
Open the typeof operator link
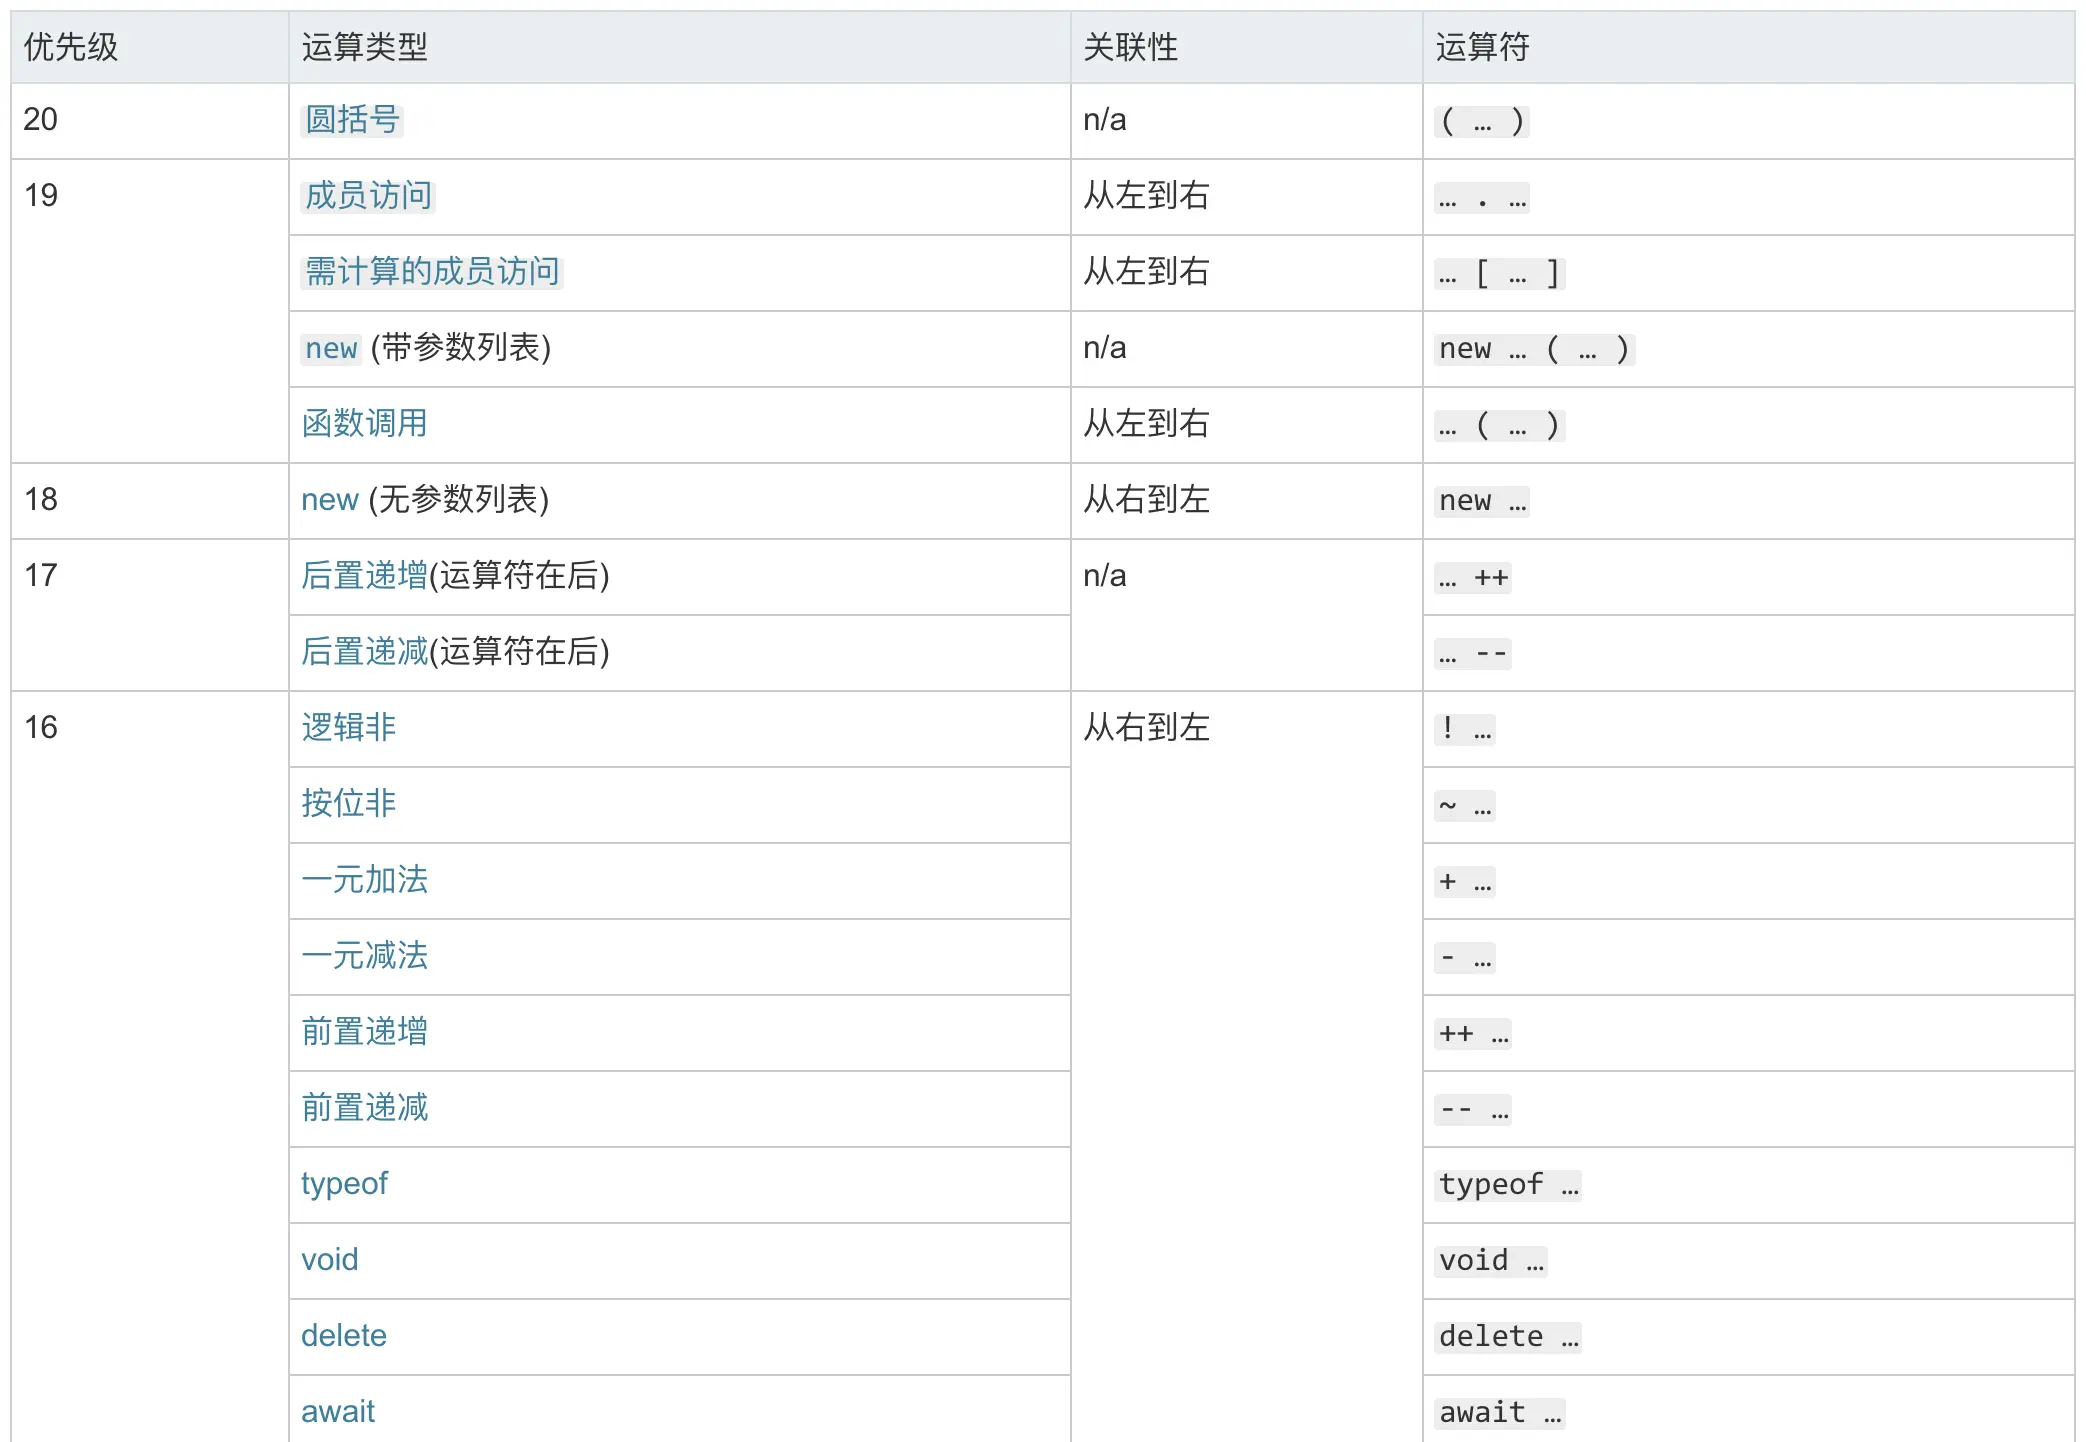pos(344,1184)
